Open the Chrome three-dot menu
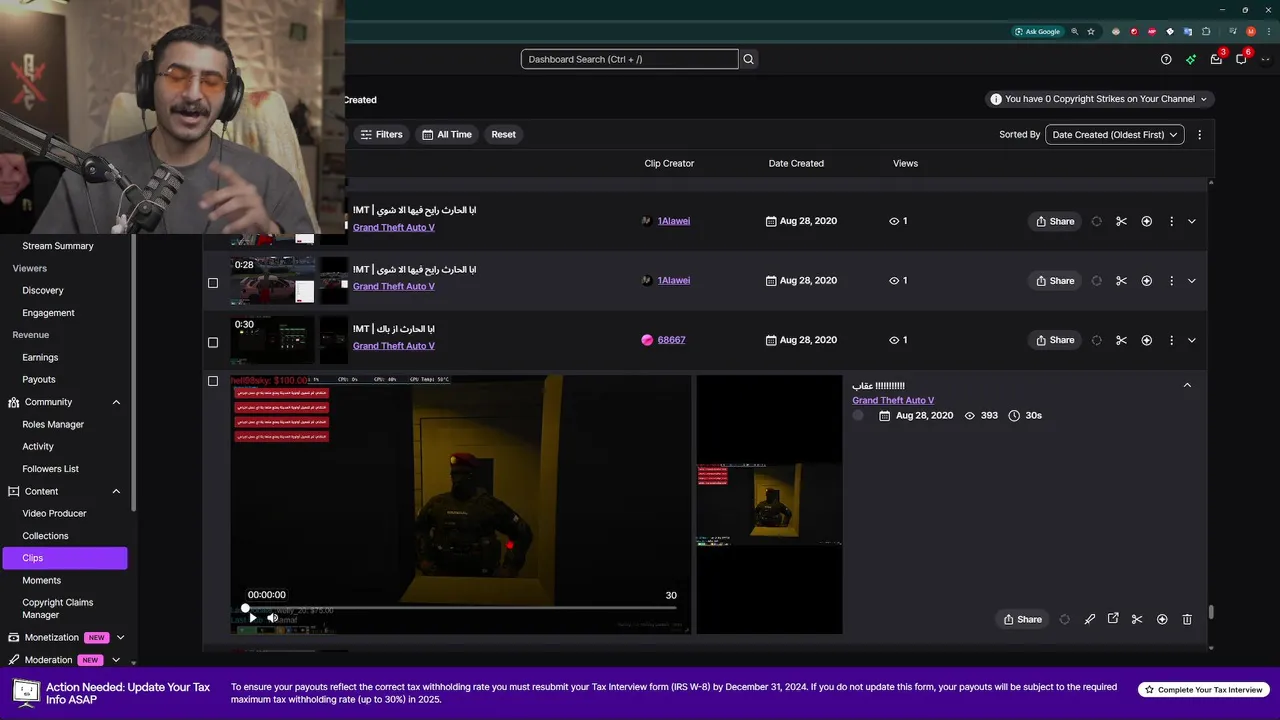Viewport: 1280px width, 720px height. click(x=1269, y=31)
